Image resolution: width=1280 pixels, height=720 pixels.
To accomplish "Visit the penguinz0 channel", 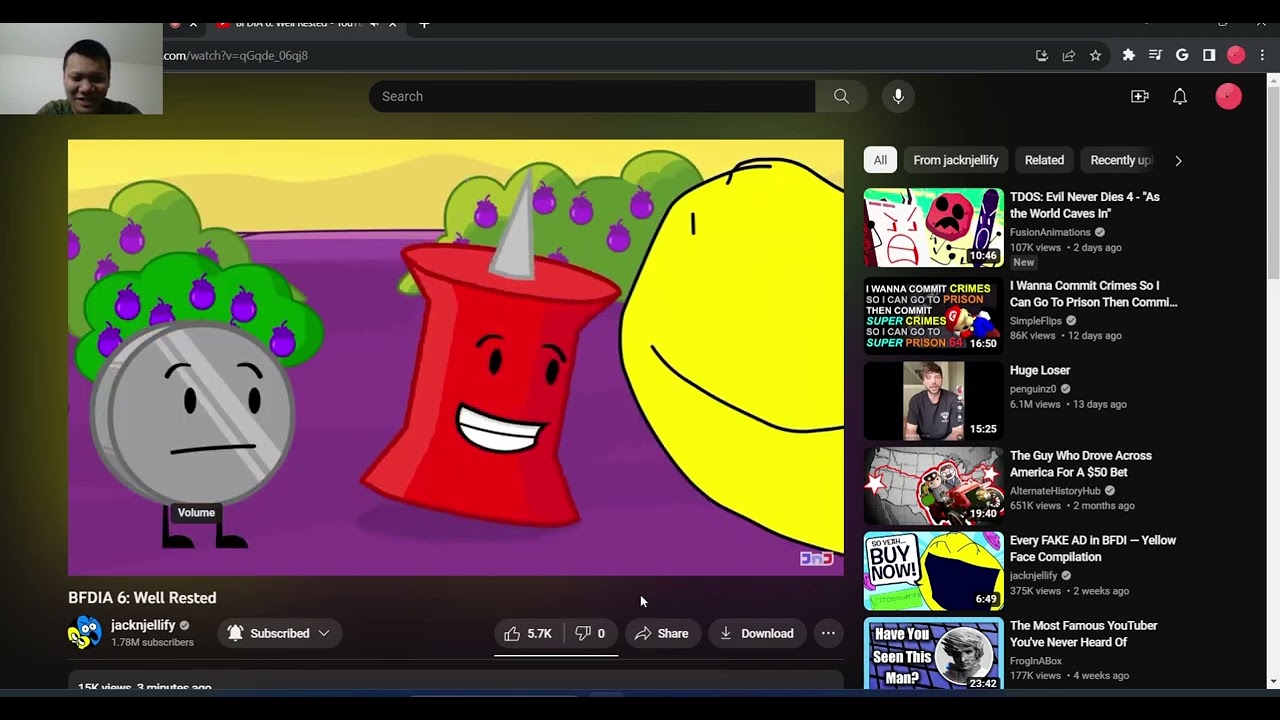I will 1033,389.
